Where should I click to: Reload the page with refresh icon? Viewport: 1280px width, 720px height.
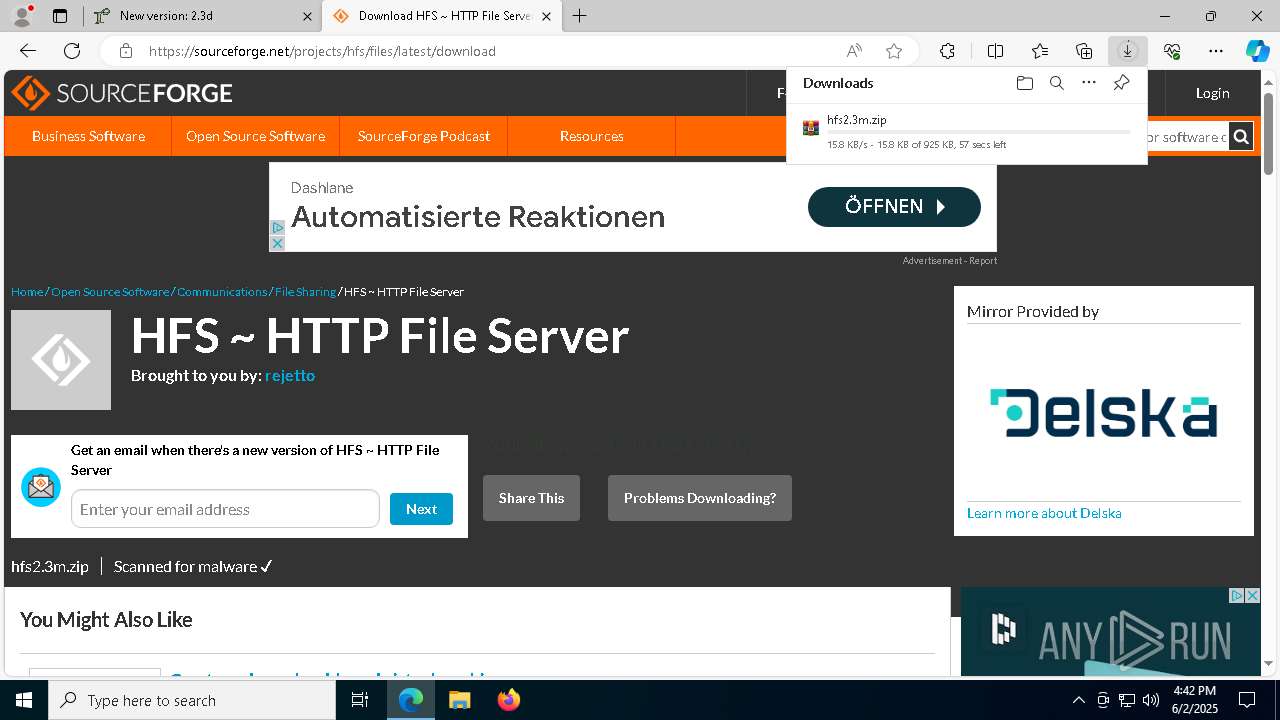(72, 51)
